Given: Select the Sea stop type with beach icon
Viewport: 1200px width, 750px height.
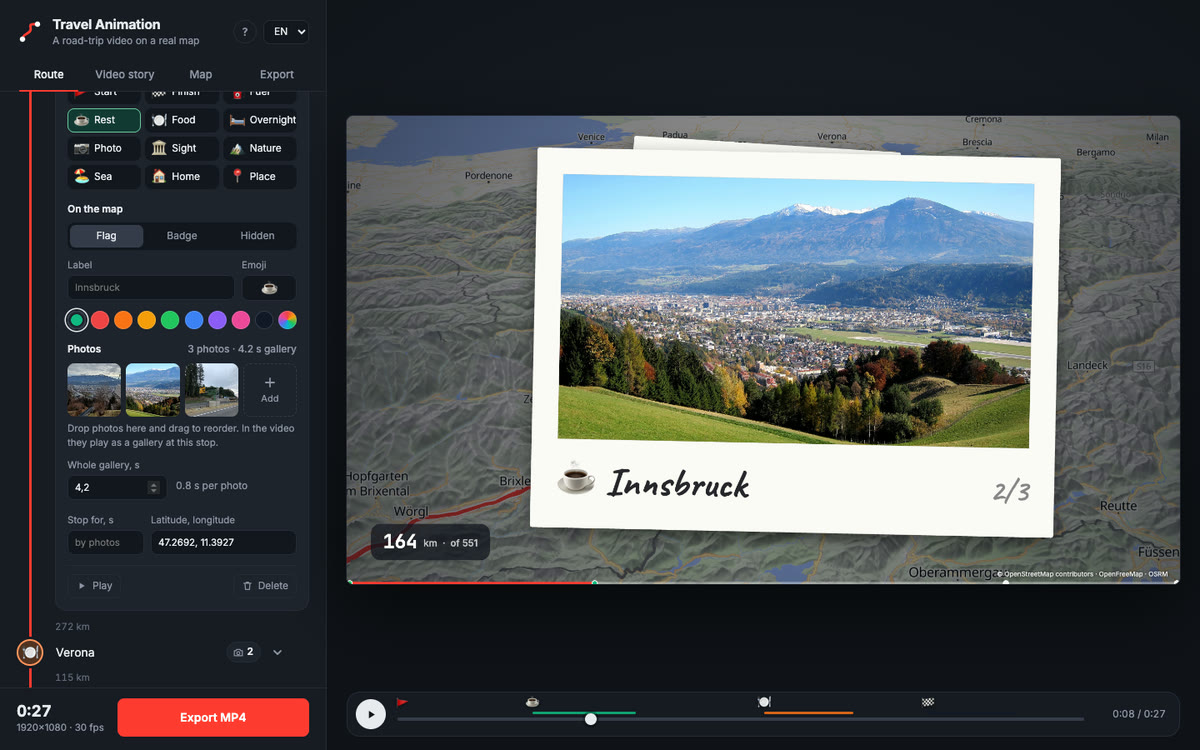Looking at the screenshot, I should point(104,176).
